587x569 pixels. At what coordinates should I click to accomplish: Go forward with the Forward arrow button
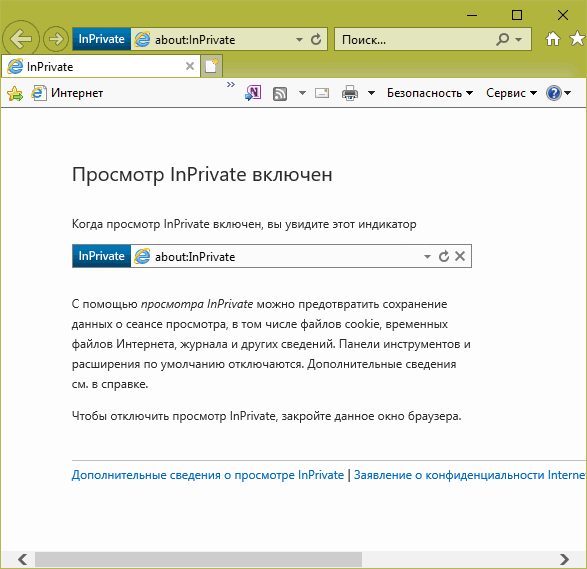pyautogui.click(x=56, y=39)
